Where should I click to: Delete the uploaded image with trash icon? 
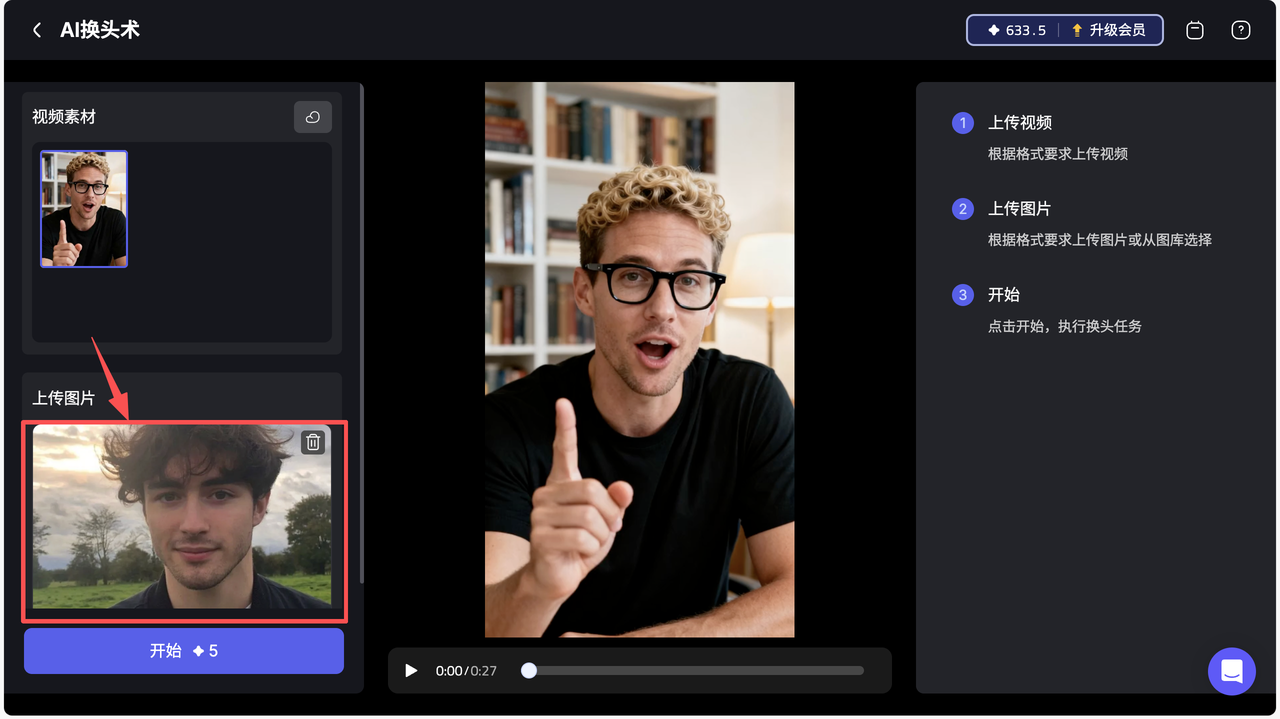pos(313,442)
